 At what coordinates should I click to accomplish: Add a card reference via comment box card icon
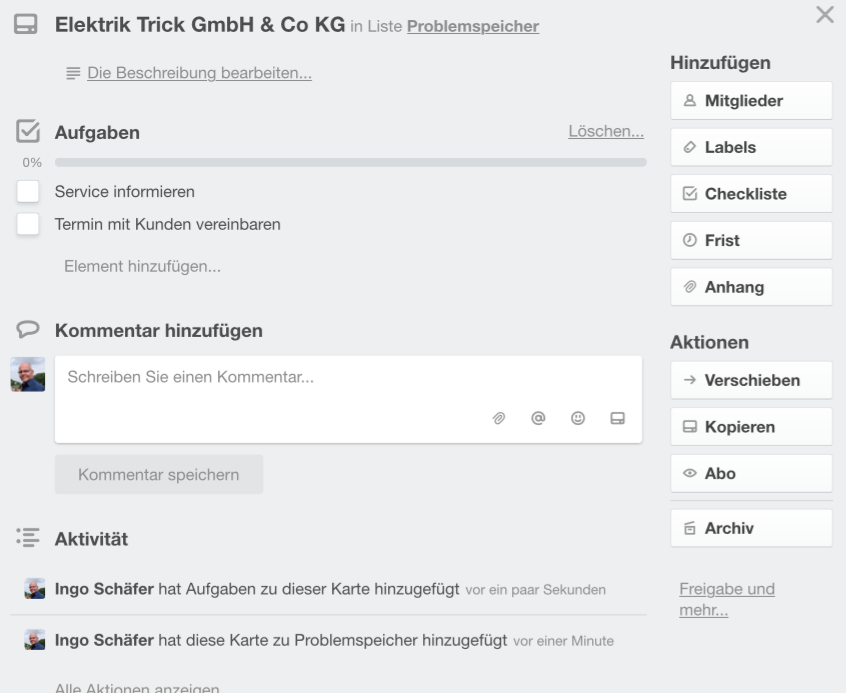[618, 418]
